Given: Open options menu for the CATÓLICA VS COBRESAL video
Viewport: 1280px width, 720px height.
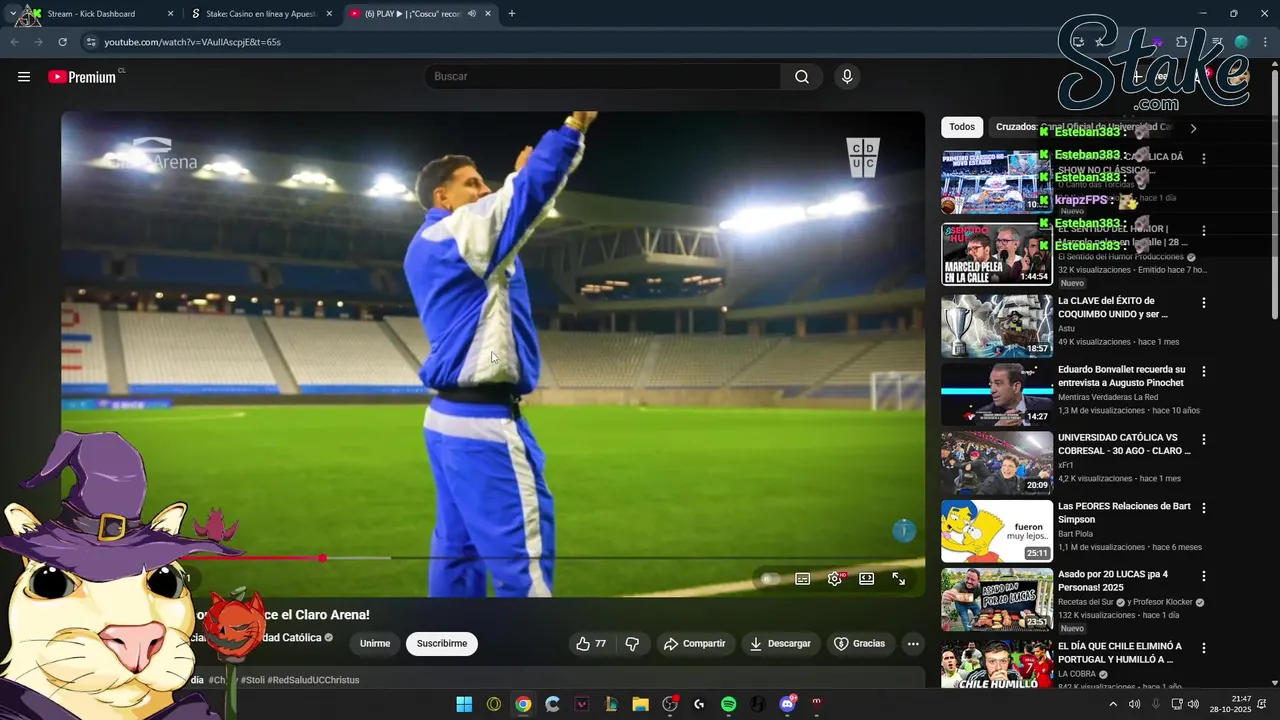Looking at the screenshot, I should click(1204, 440).
